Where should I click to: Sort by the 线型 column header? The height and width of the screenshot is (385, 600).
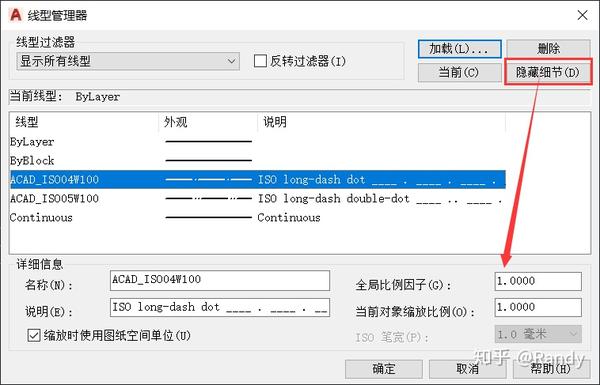point(84,122)
